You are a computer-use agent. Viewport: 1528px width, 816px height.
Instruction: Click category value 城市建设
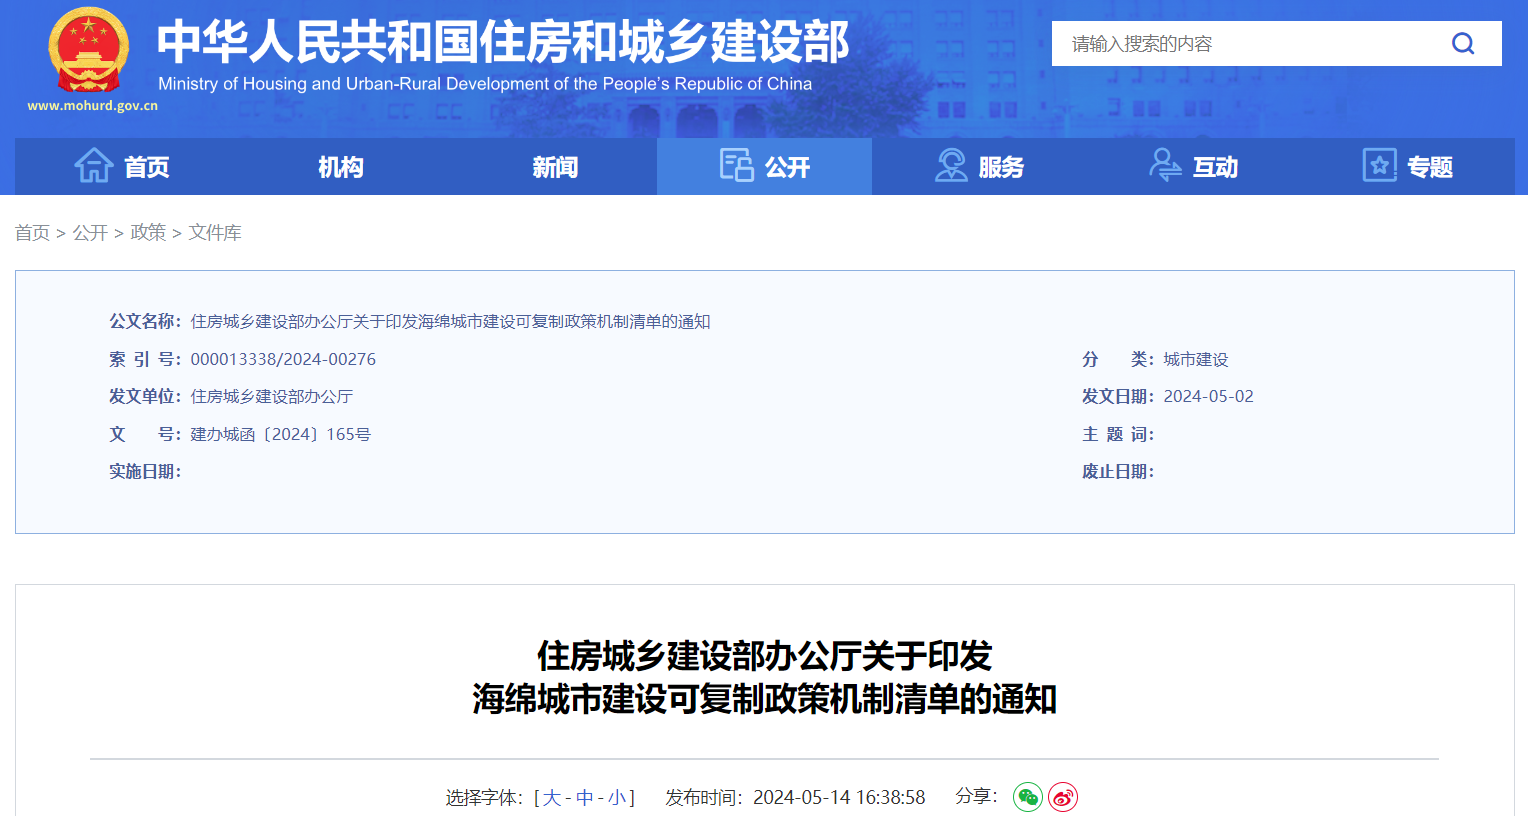(1196, 359)
